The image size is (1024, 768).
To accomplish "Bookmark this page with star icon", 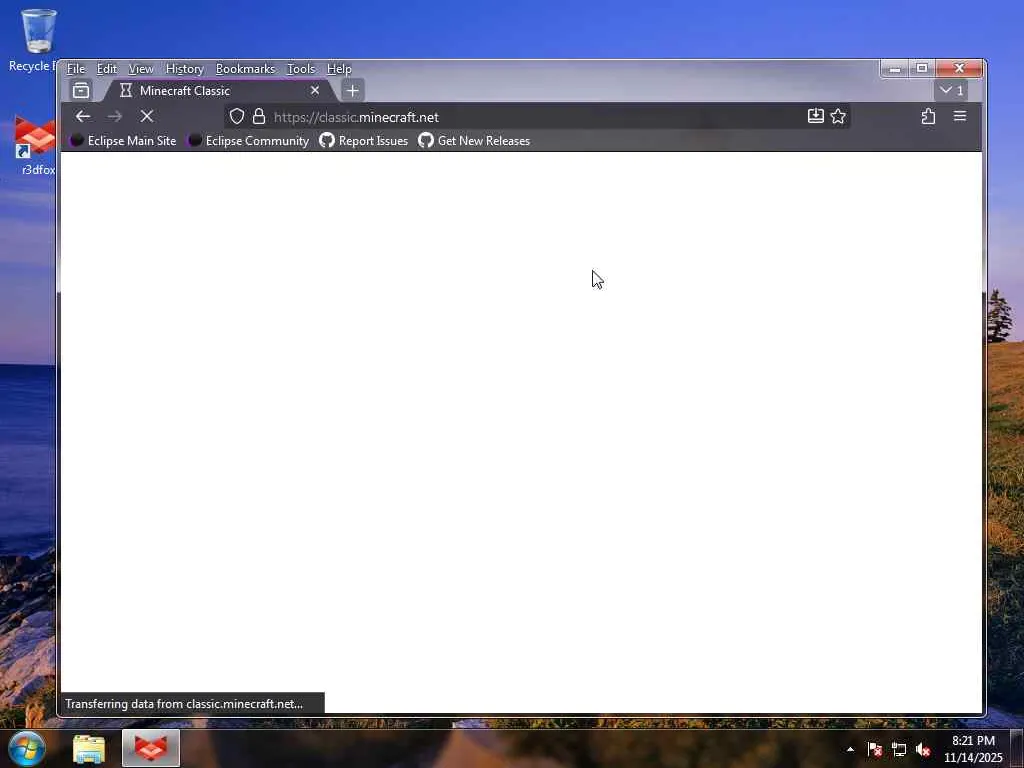I will pos(838,116).
